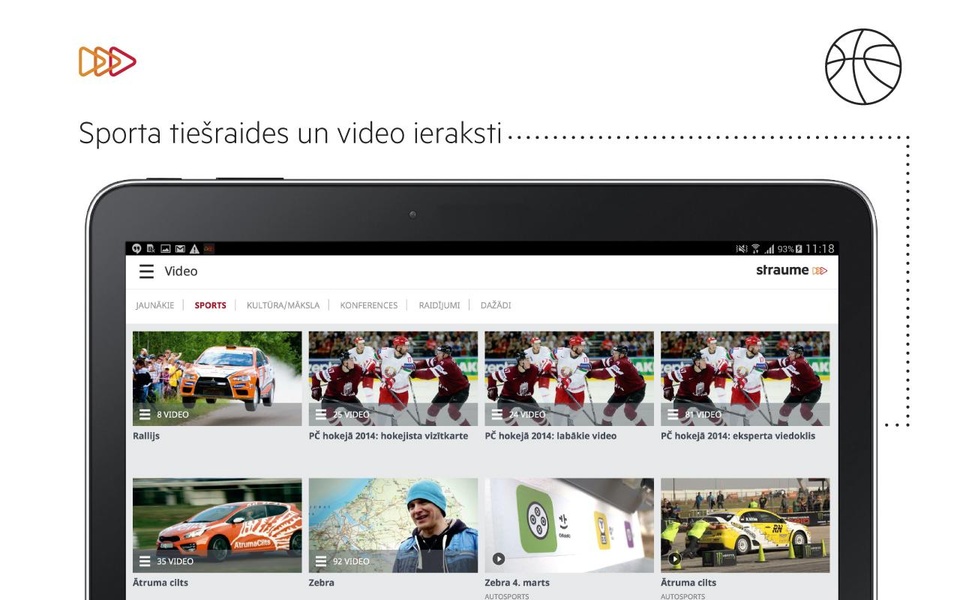
Task: Select the orange Kia thumbnail with 35 VIDEO
Action: [217, 525]
